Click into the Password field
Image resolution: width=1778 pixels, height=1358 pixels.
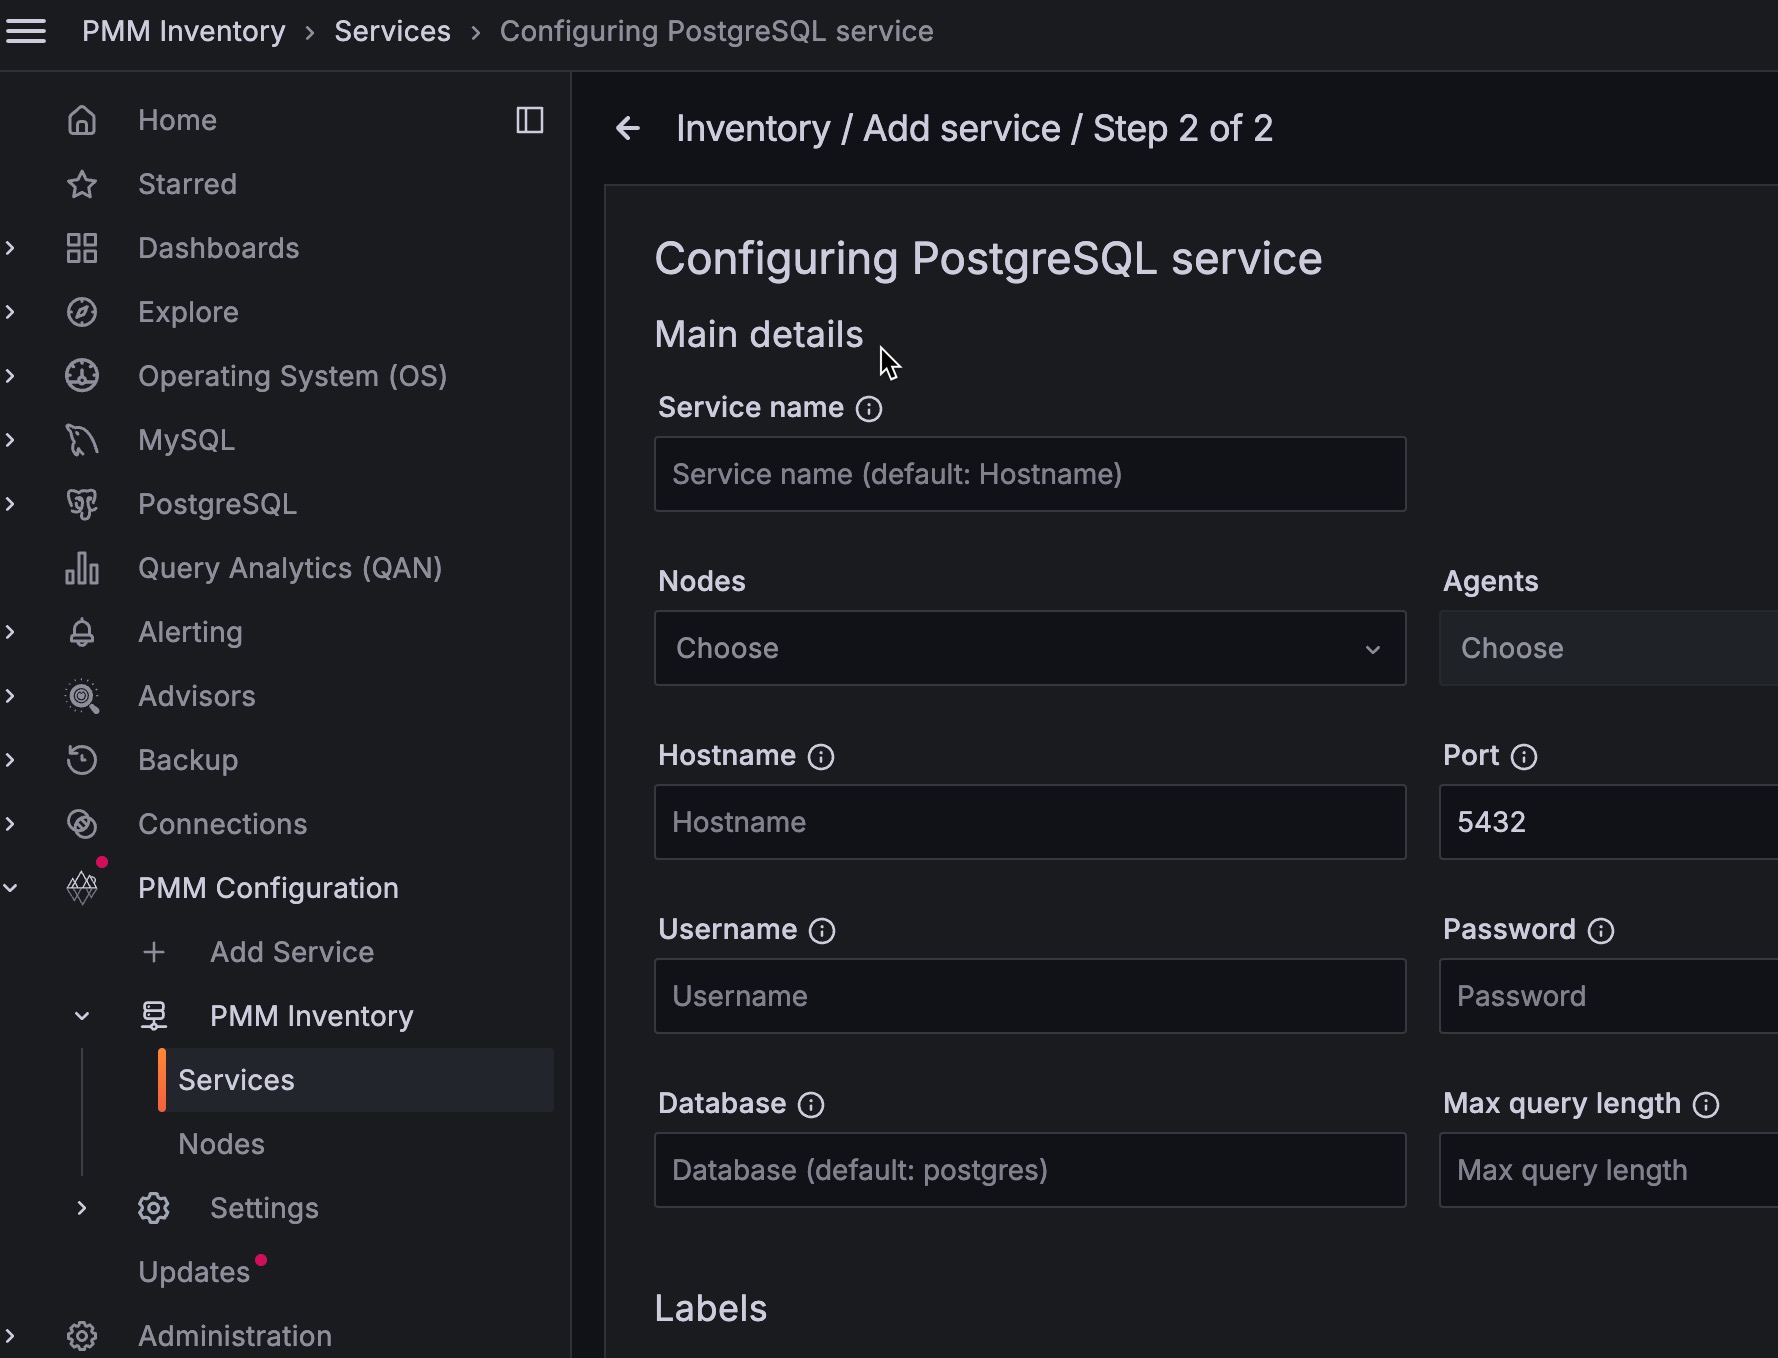1608,996
